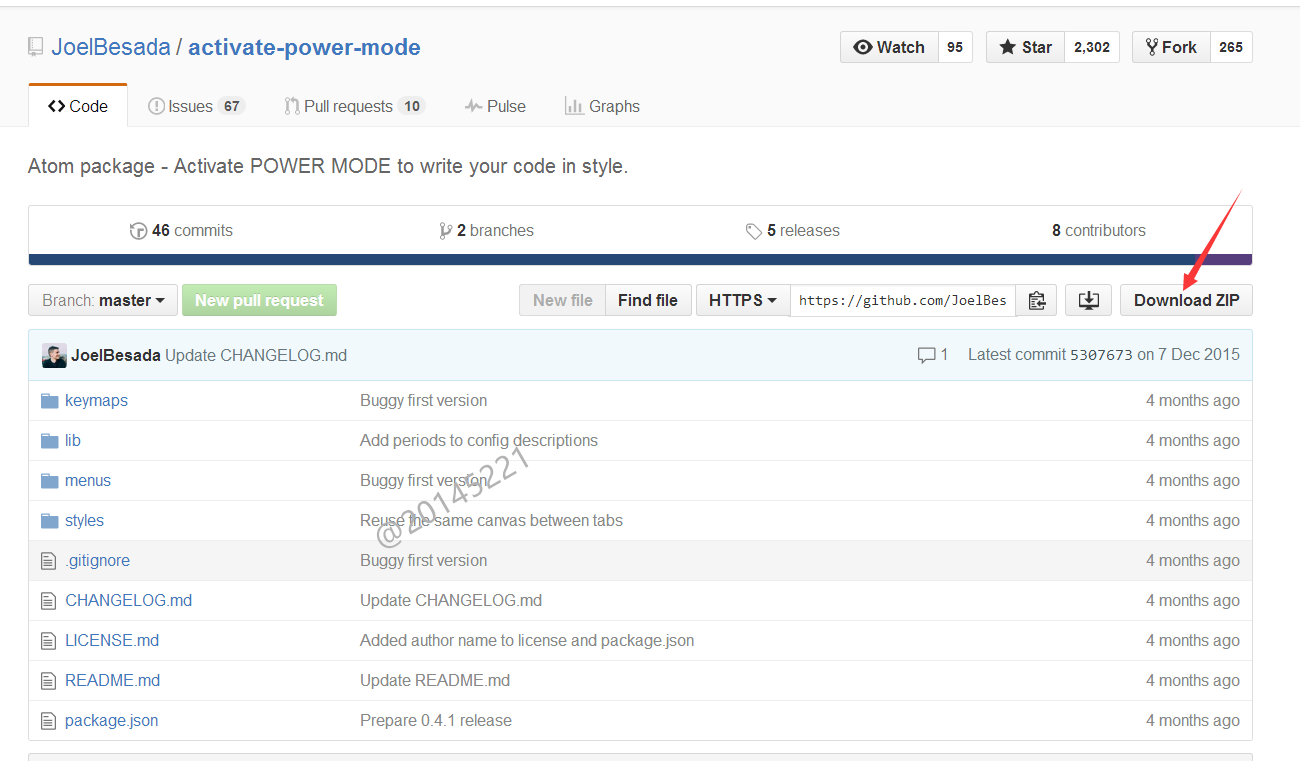
Task: Open the 95 watchers count
Action: 955,47
